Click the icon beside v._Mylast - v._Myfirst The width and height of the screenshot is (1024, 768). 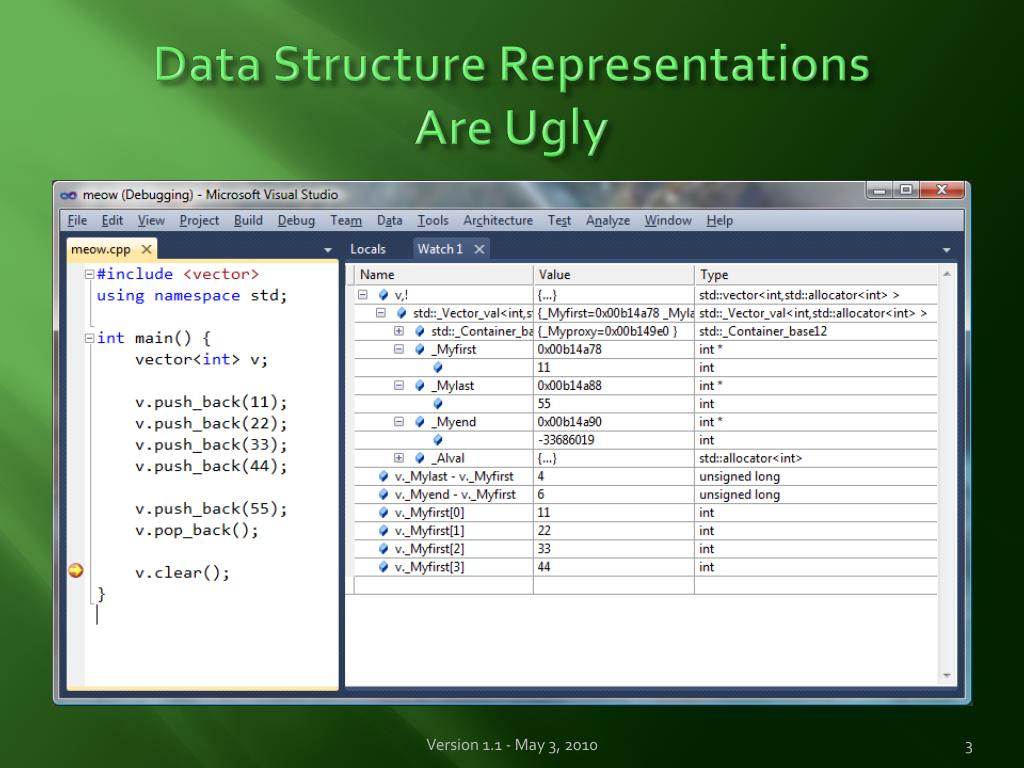pyautogui.click(x=383, y=477)
